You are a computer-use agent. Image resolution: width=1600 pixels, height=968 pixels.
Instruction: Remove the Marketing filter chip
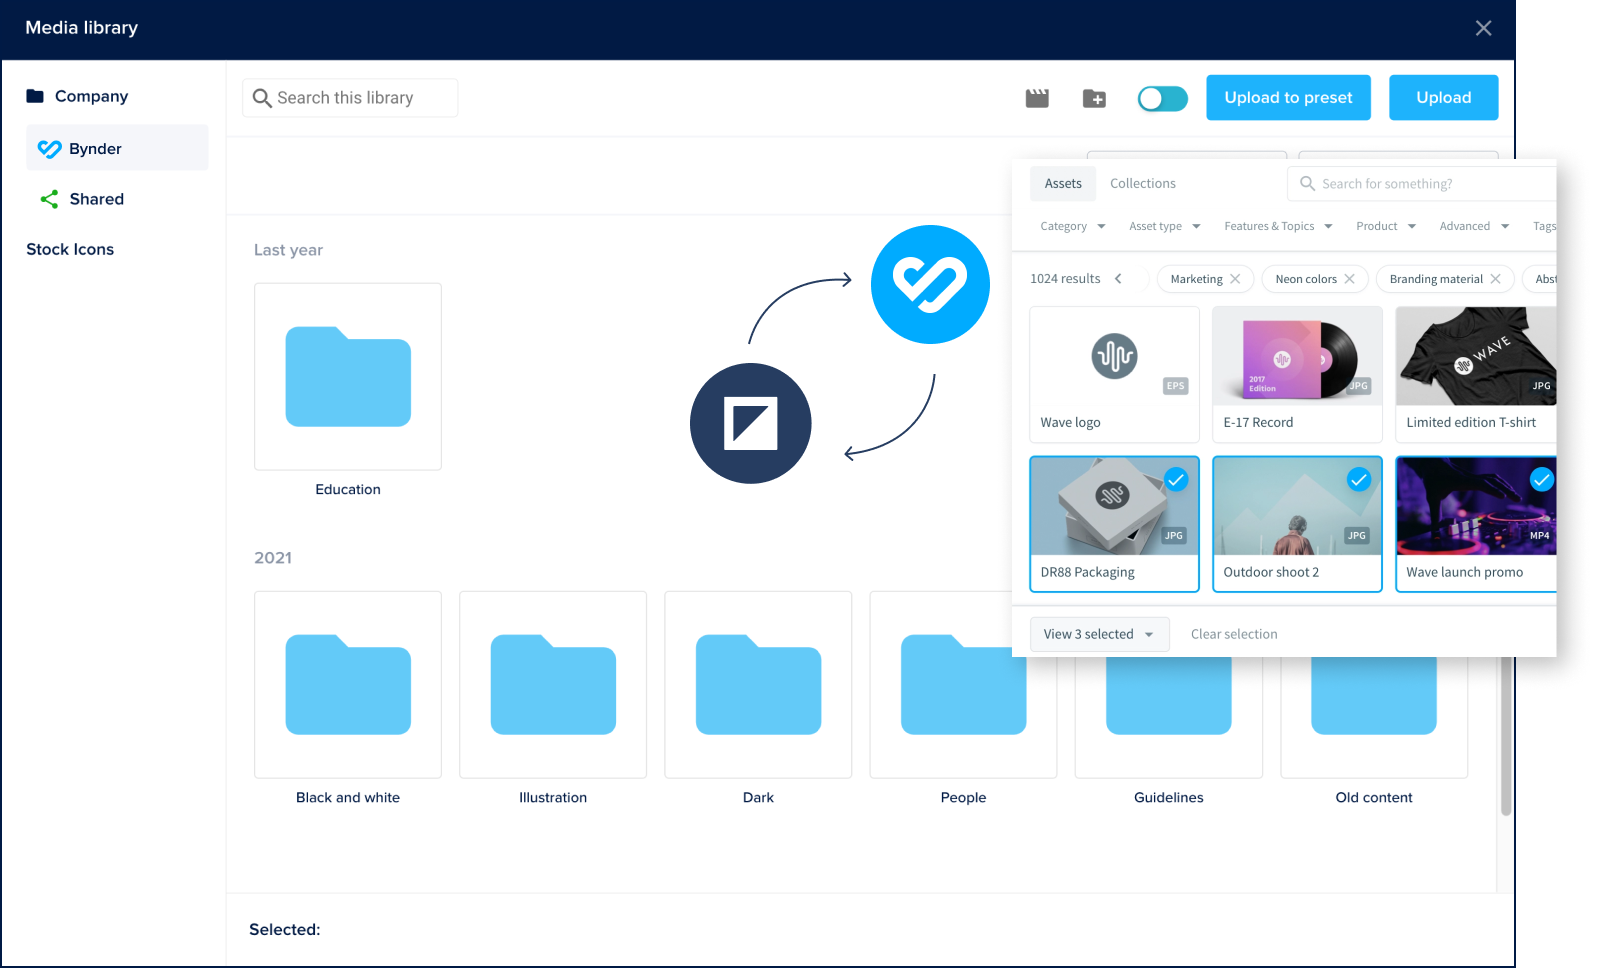click(1235, 279)
